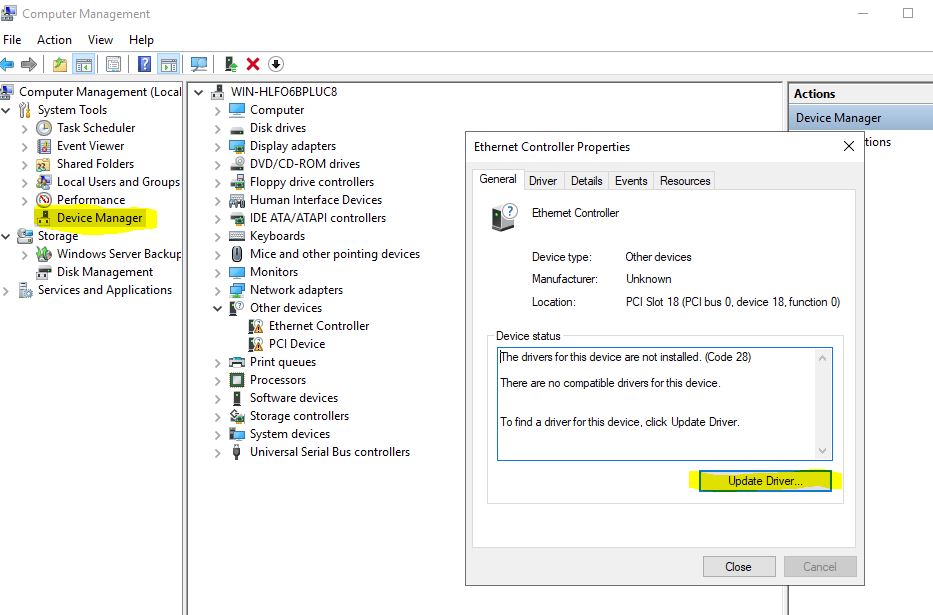Click the Forward arrow in the toolbar
933x615 pixels.
(28, 64)
